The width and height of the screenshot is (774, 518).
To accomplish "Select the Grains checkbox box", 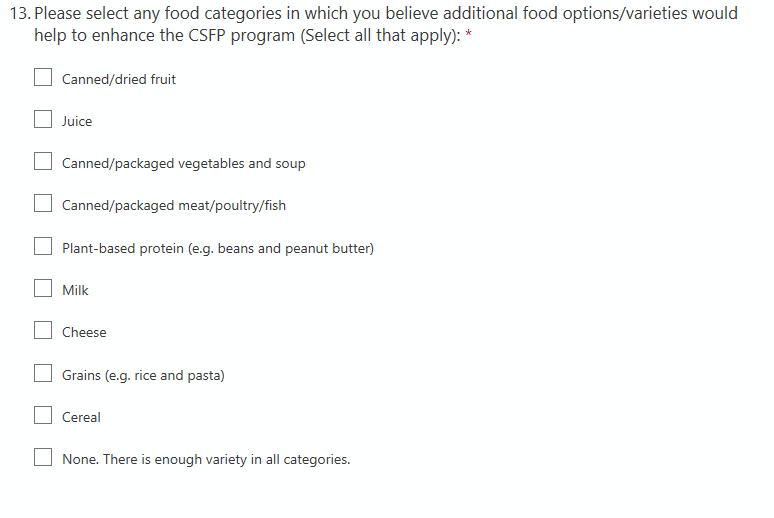I will tap(43, 374).
